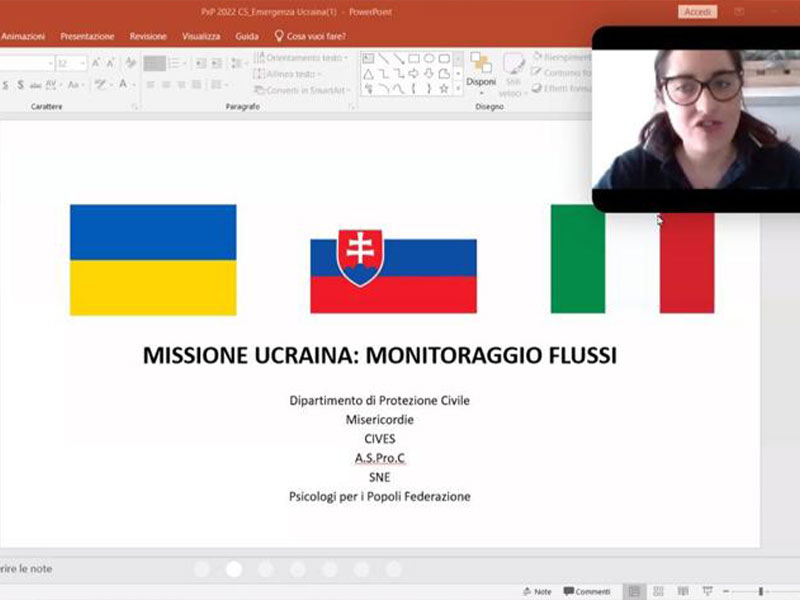This screenshot has width=800, height=600.
Task: Switch to Slide Sorter view
Action: [x=658, y=591]
